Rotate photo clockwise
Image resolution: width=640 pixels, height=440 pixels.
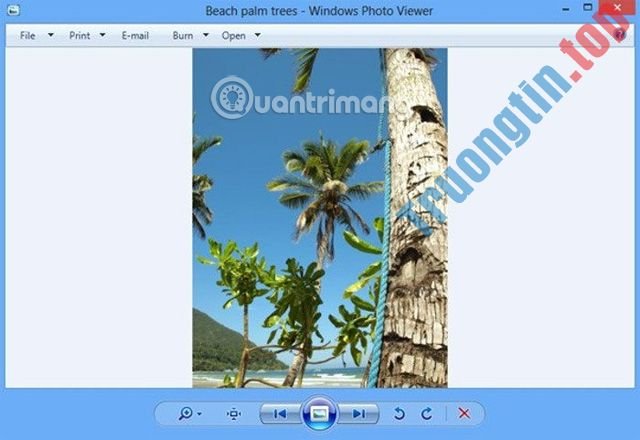tap(427, 414)
